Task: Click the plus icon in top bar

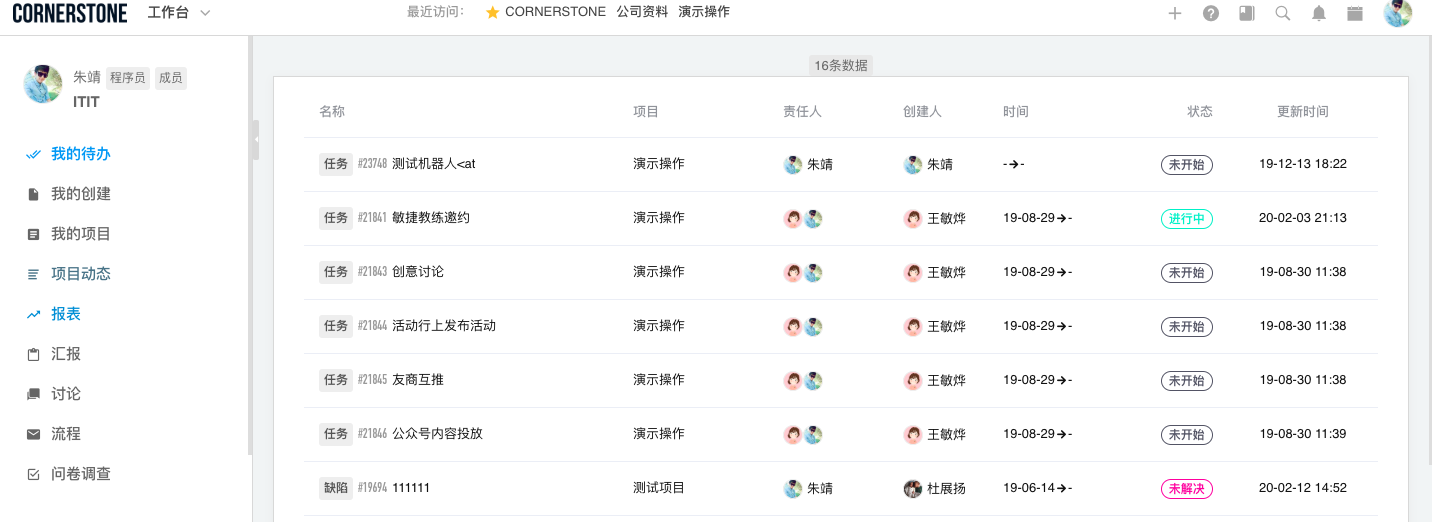Action: [1175, 13]
